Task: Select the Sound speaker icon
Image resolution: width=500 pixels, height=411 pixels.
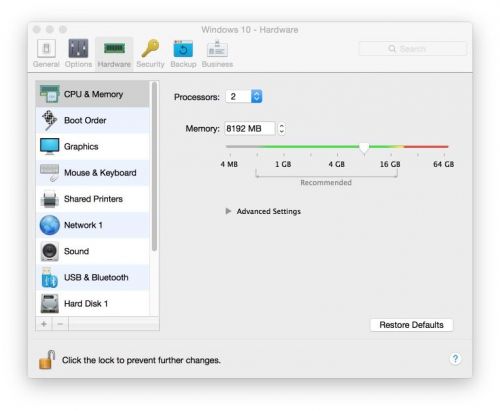Action: 50,251
